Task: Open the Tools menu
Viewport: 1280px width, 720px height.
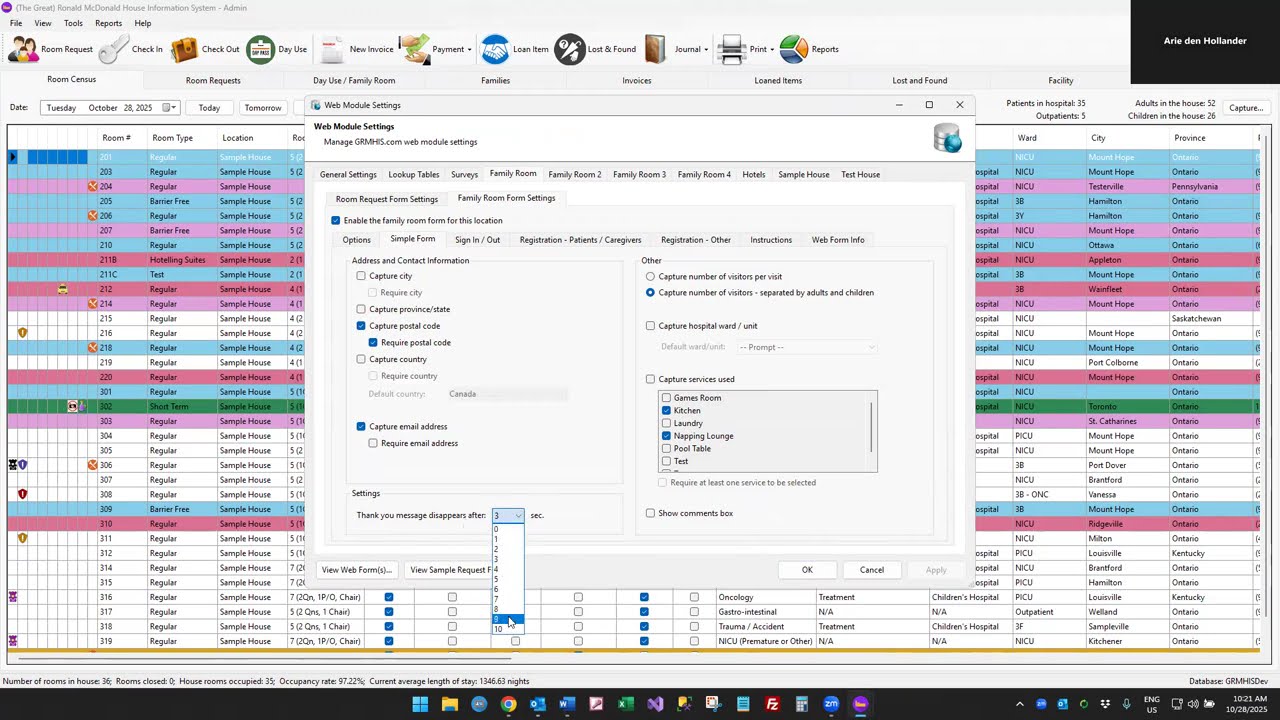Action: tap(73, 23)
